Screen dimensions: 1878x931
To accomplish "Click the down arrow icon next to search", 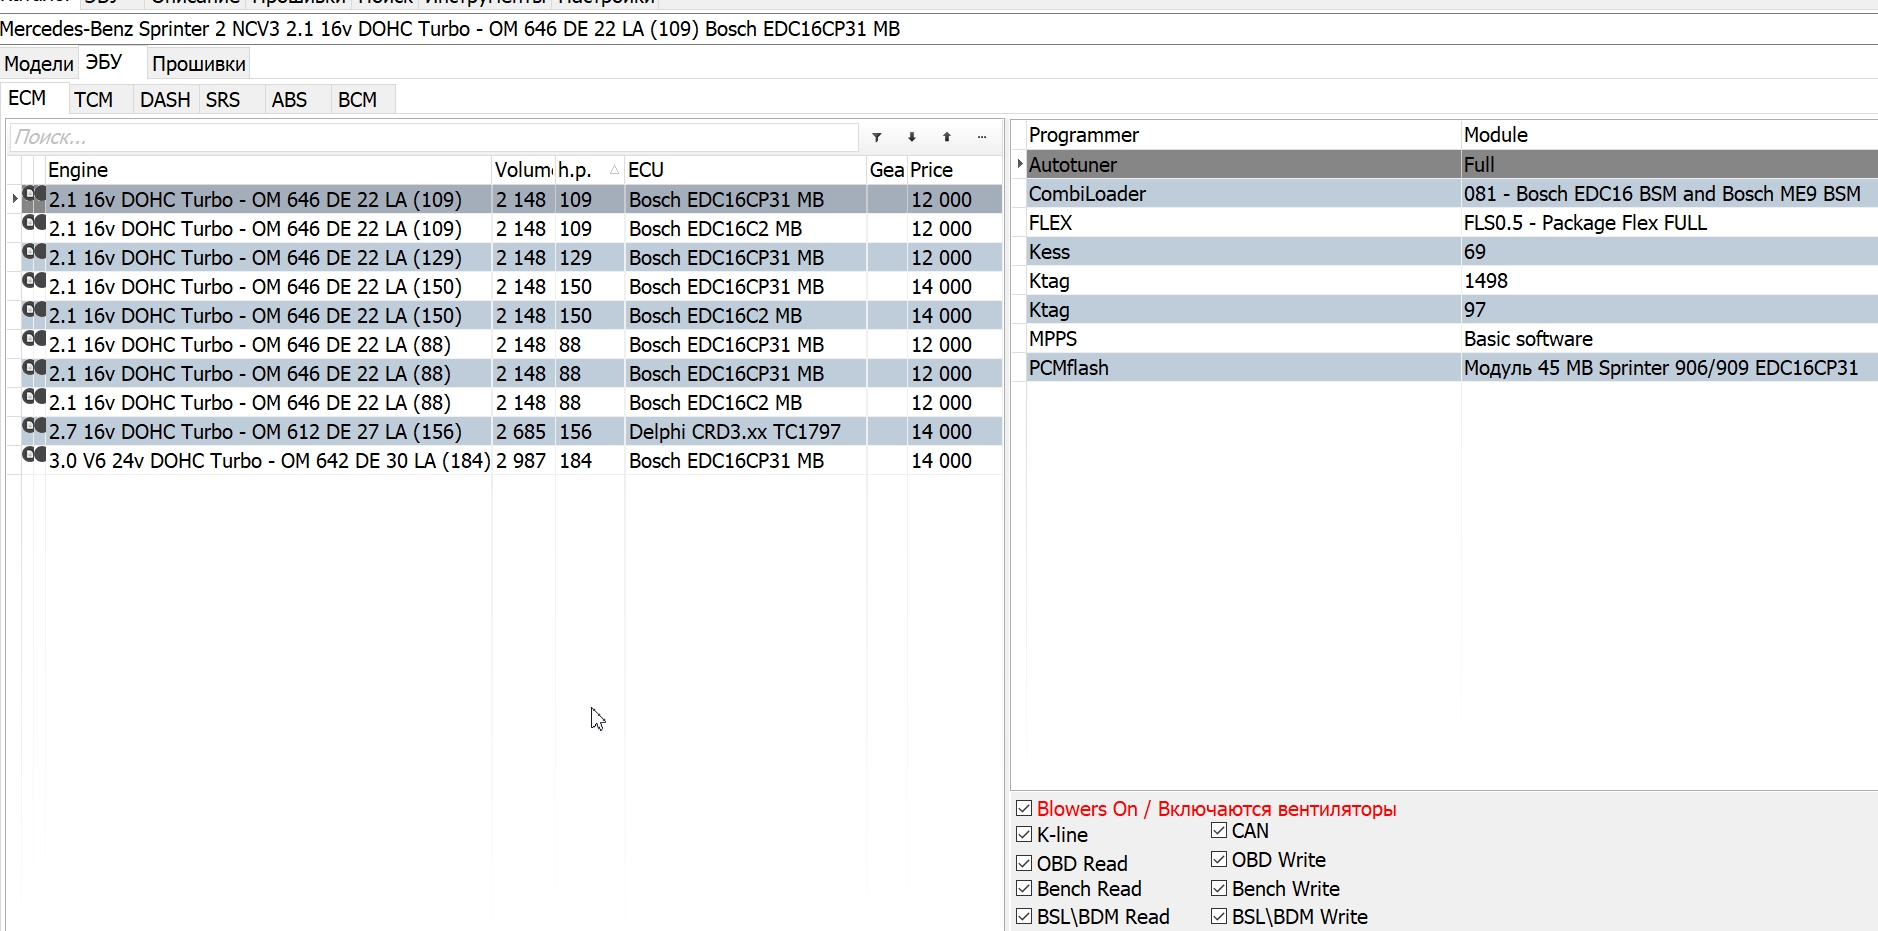I will click(912, 137).
